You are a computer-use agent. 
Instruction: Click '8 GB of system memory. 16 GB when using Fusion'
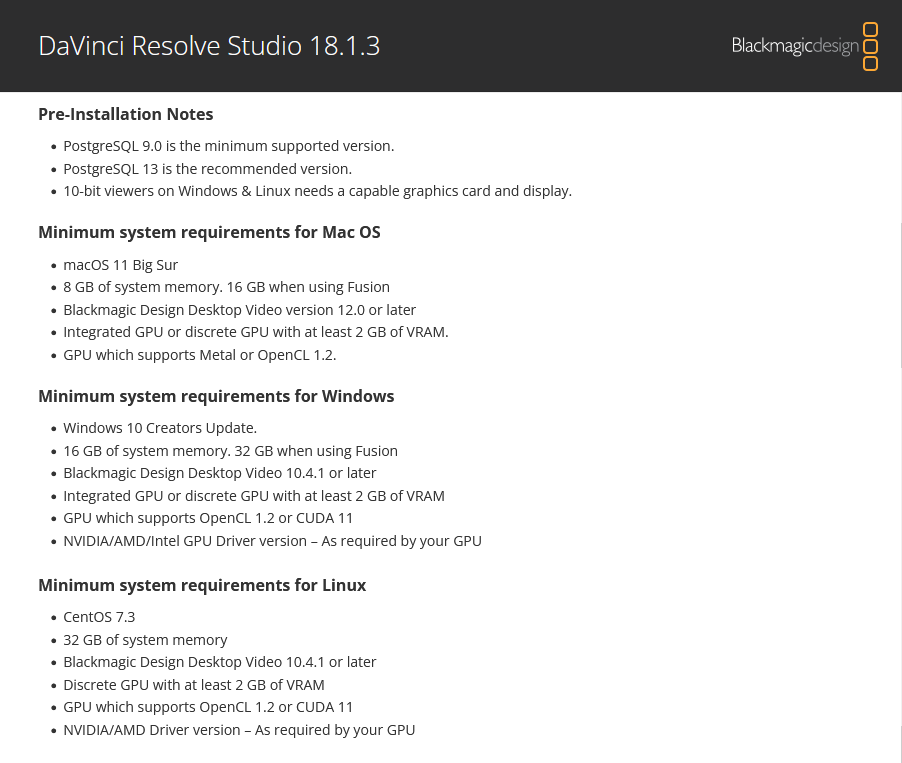pyautogui.click(x=226, y=287)
